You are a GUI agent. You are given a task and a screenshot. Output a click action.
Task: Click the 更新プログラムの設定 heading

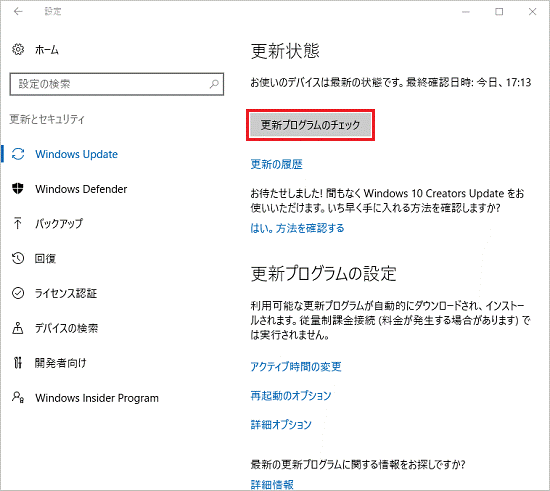323,274
